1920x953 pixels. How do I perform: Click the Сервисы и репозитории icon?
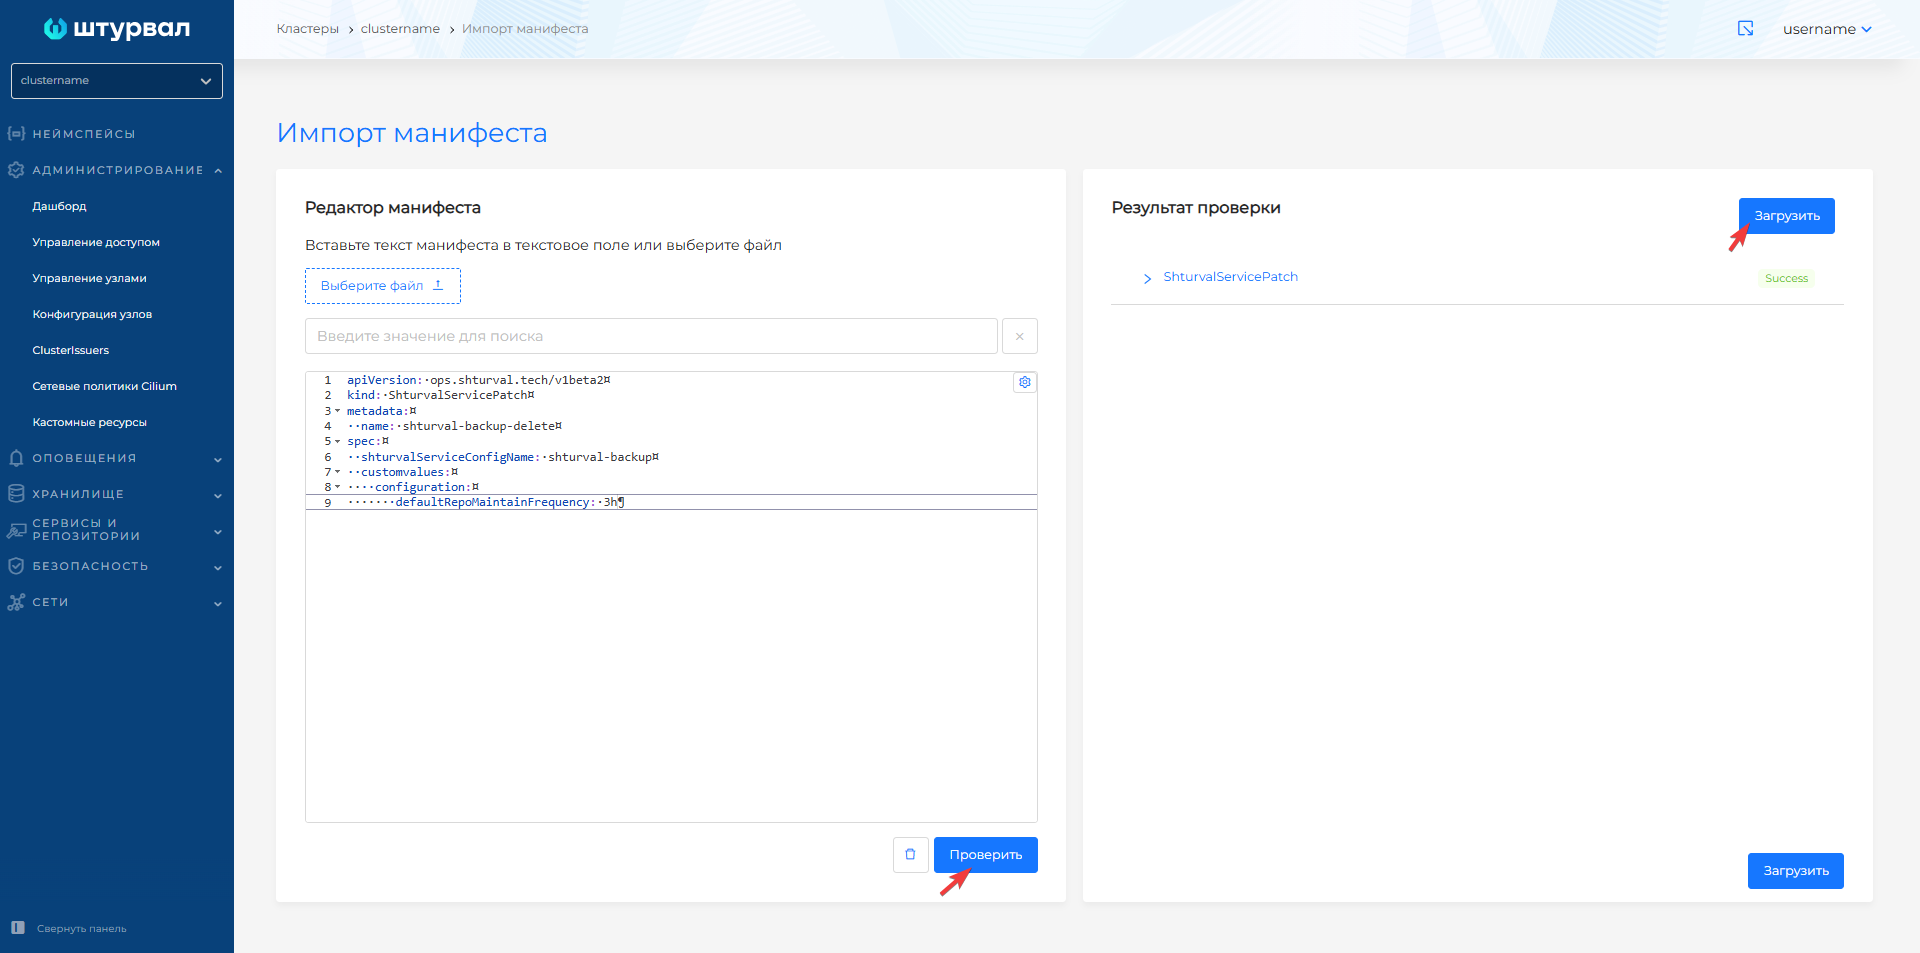tap(16, 530)
